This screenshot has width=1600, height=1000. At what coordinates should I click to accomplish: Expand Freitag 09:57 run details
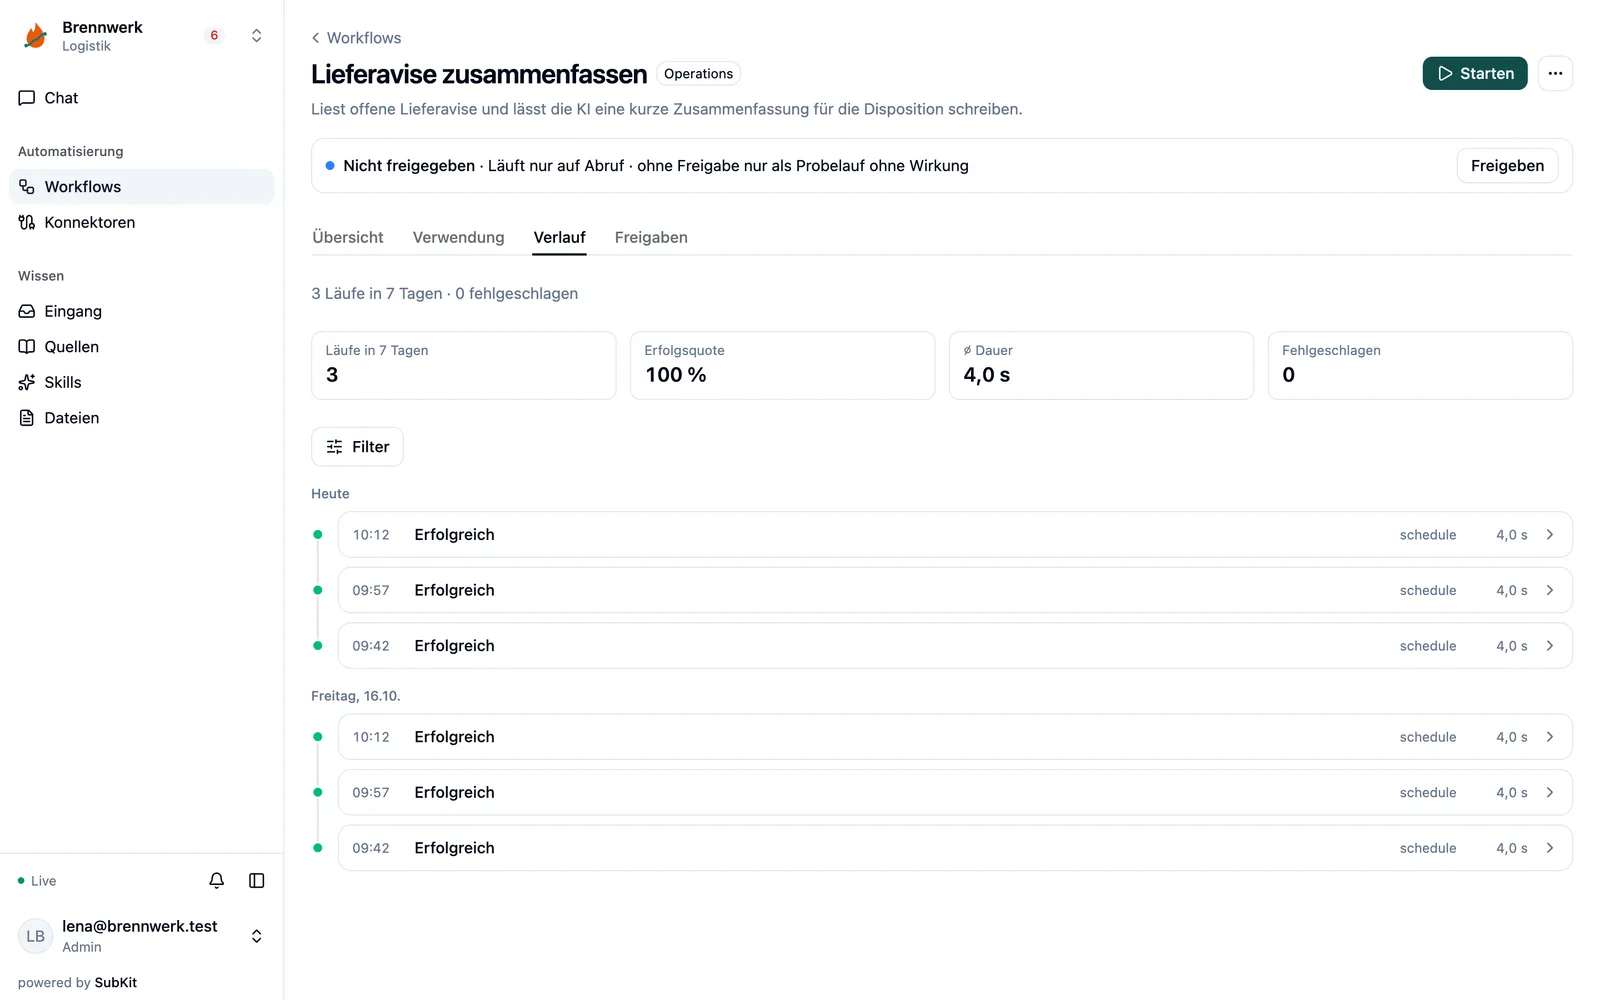pyautogui.click(x=955, y=792)
